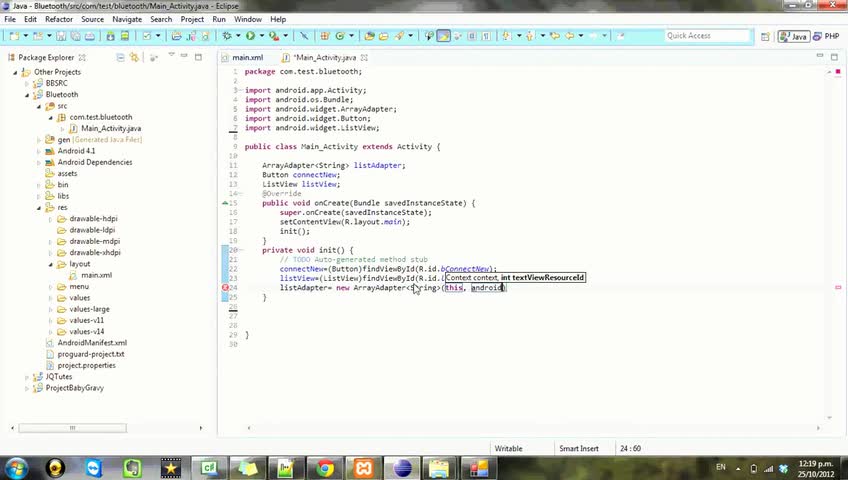
Task: Open dropdown next to New file icon
Action: click(25, 36)
